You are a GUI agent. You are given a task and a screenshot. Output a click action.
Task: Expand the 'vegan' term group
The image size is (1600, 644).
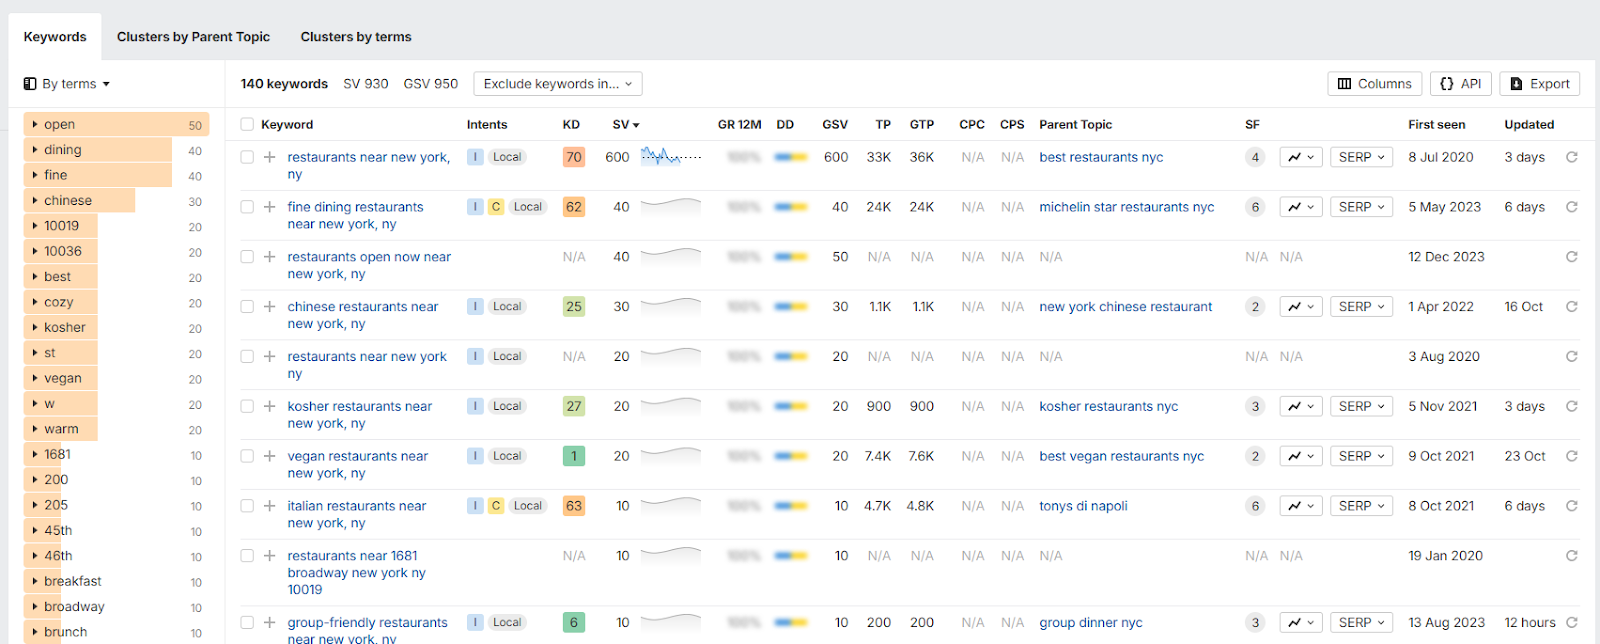pos(35,379)
